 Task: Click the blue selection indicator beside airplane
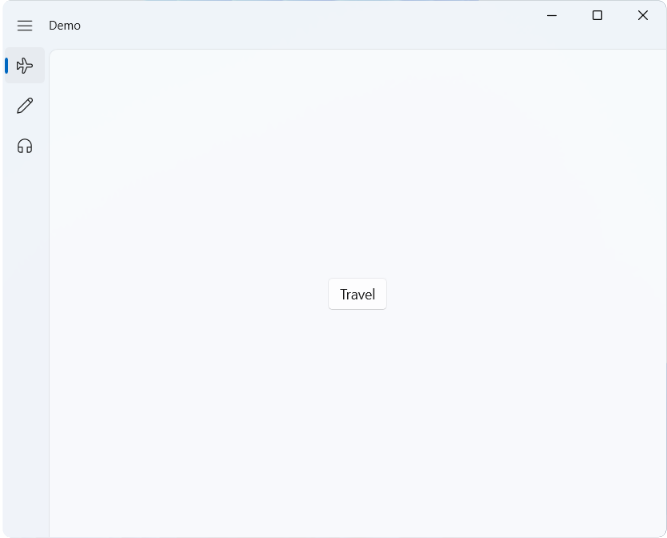7,66
